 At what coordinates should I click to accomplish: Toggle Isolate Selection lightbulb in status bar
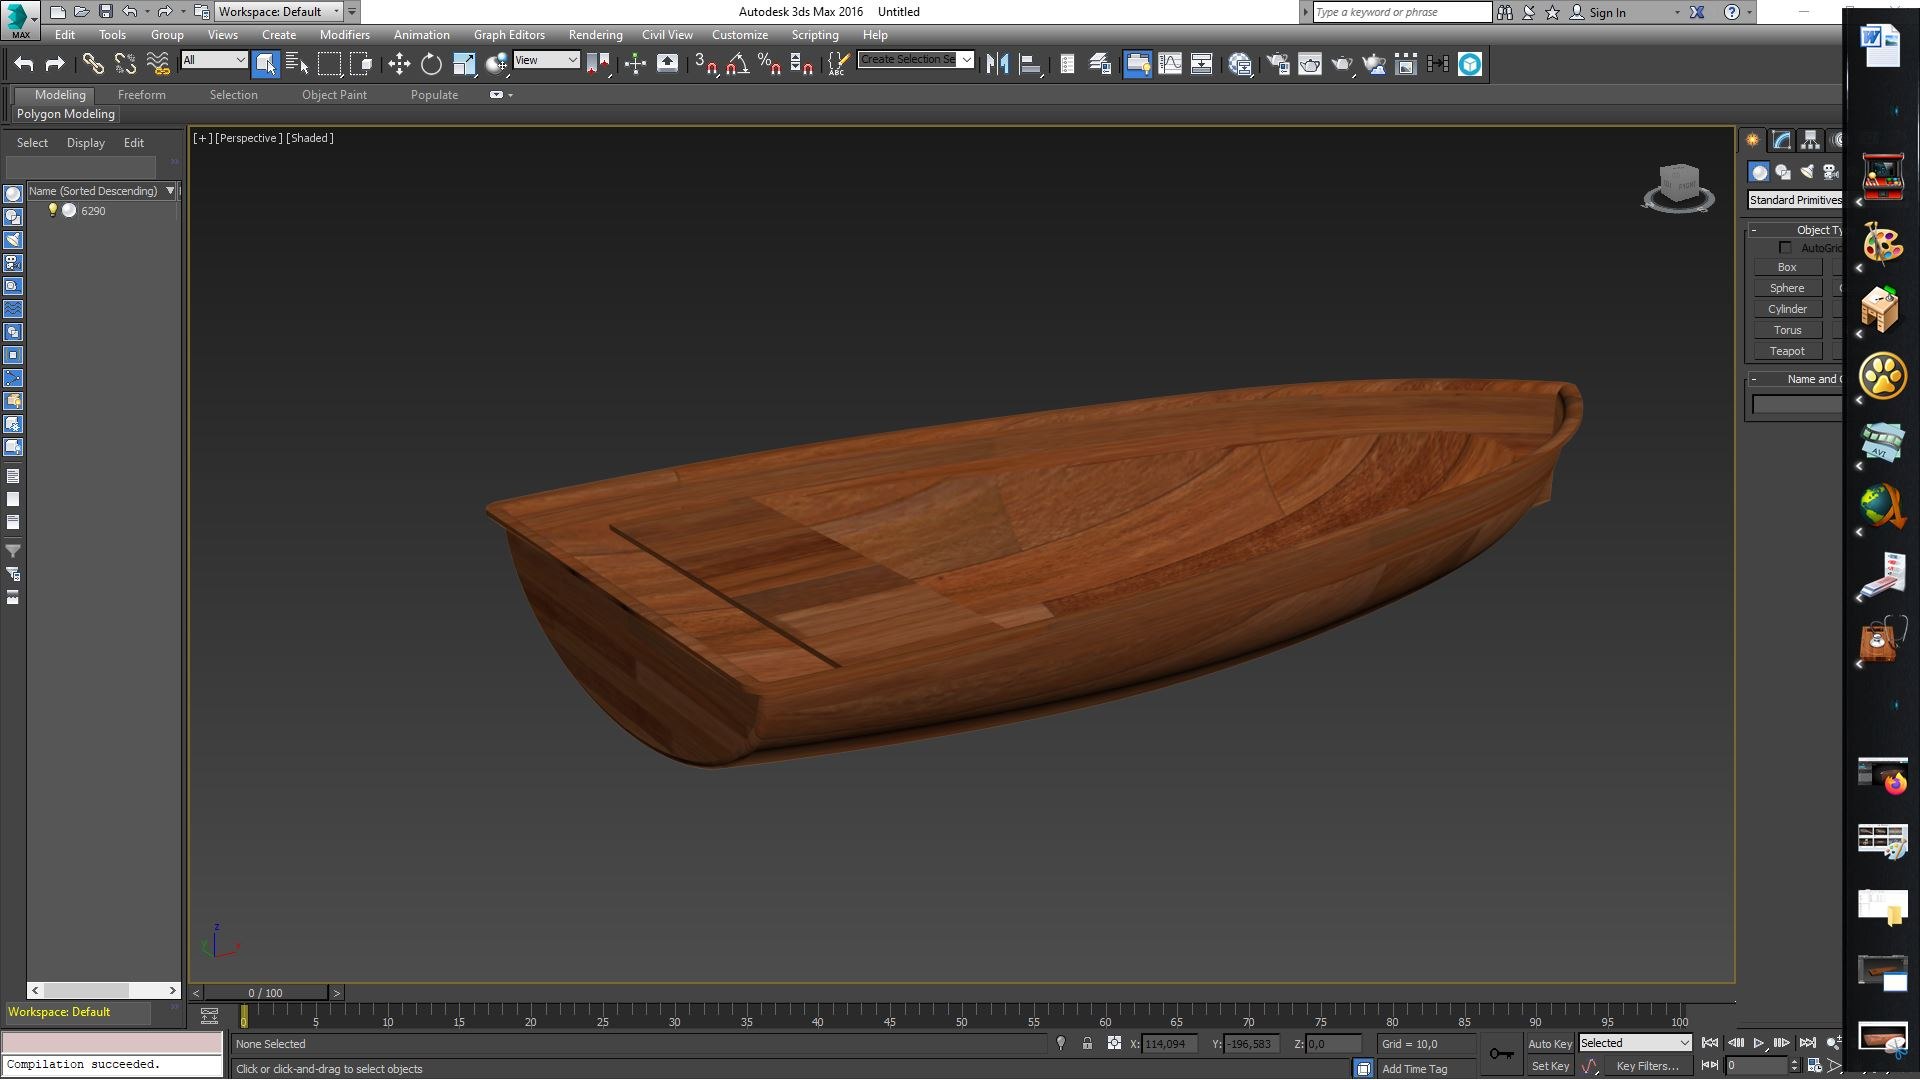click(x=1061, y=1044)
